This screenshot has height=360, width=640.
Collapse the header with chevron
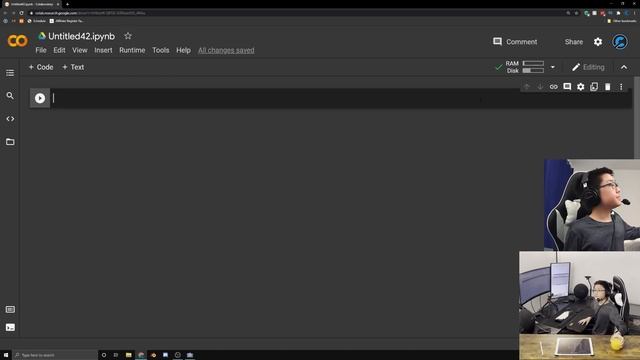624,67
